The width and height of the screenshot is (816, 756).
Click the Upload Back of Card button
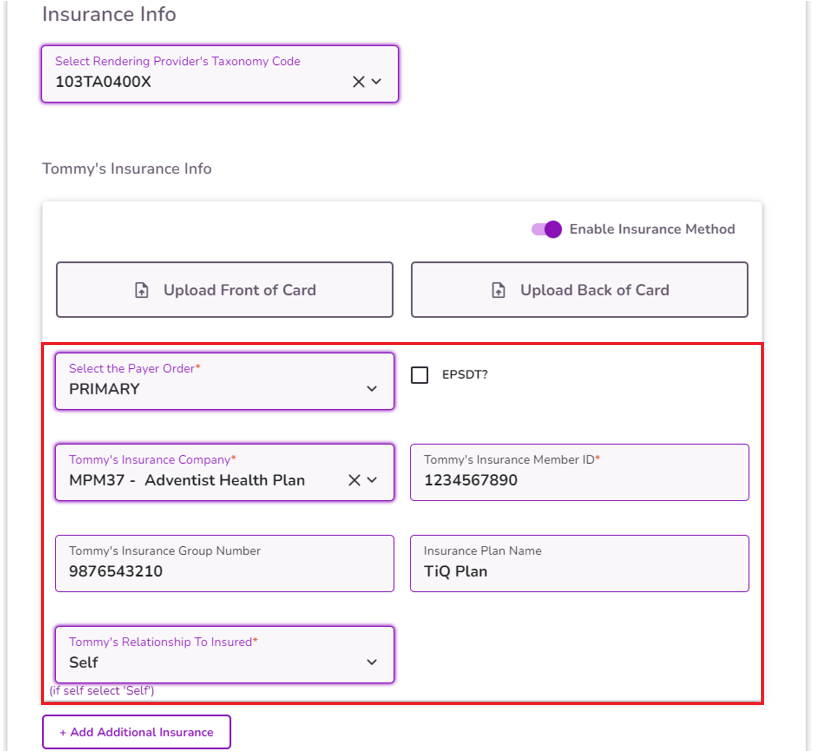[x=579, y=289]
